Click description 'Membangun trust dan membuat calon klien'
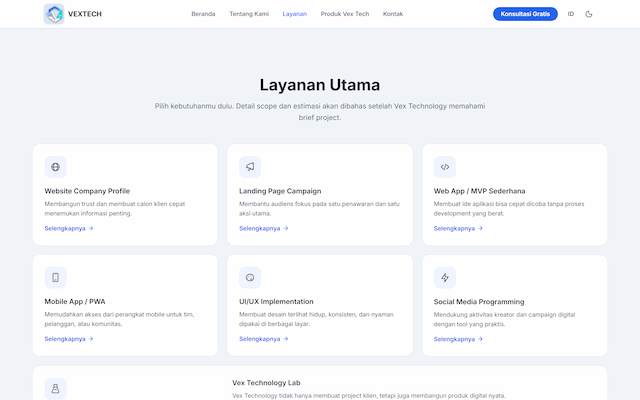The height and width of the screenshot is (400, 640). (x=115, y=209)
